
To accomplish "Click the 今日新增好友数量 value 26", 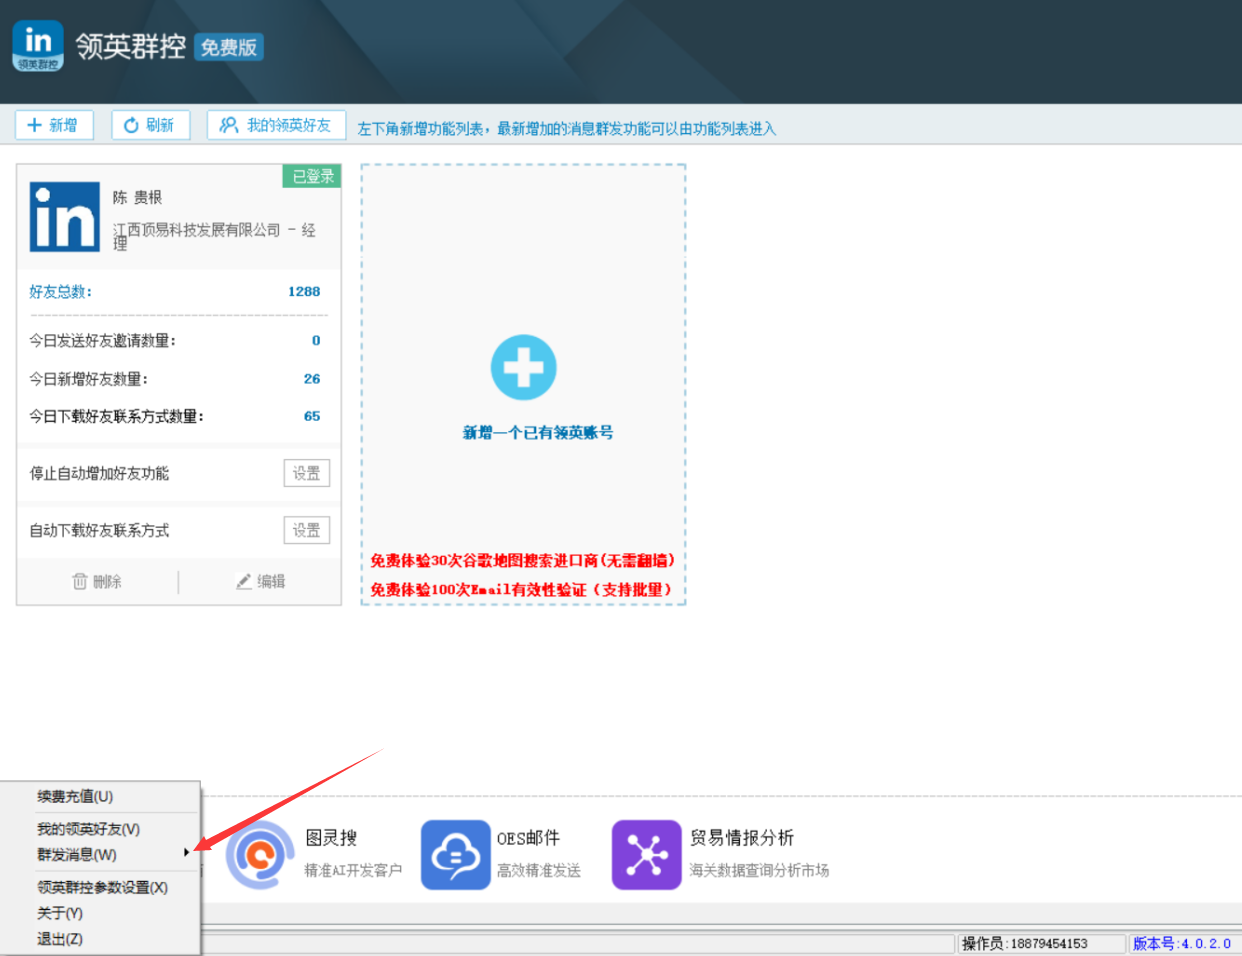I will (x=312, y=379).
